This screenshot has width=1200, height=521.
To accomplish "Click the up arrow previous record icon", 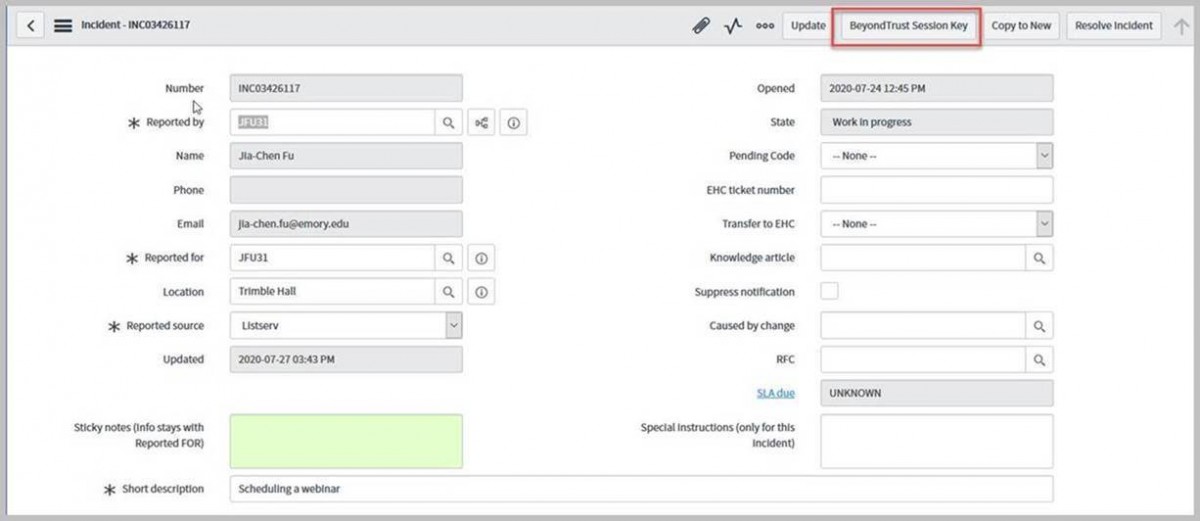I will click(x=1181, y=26).
